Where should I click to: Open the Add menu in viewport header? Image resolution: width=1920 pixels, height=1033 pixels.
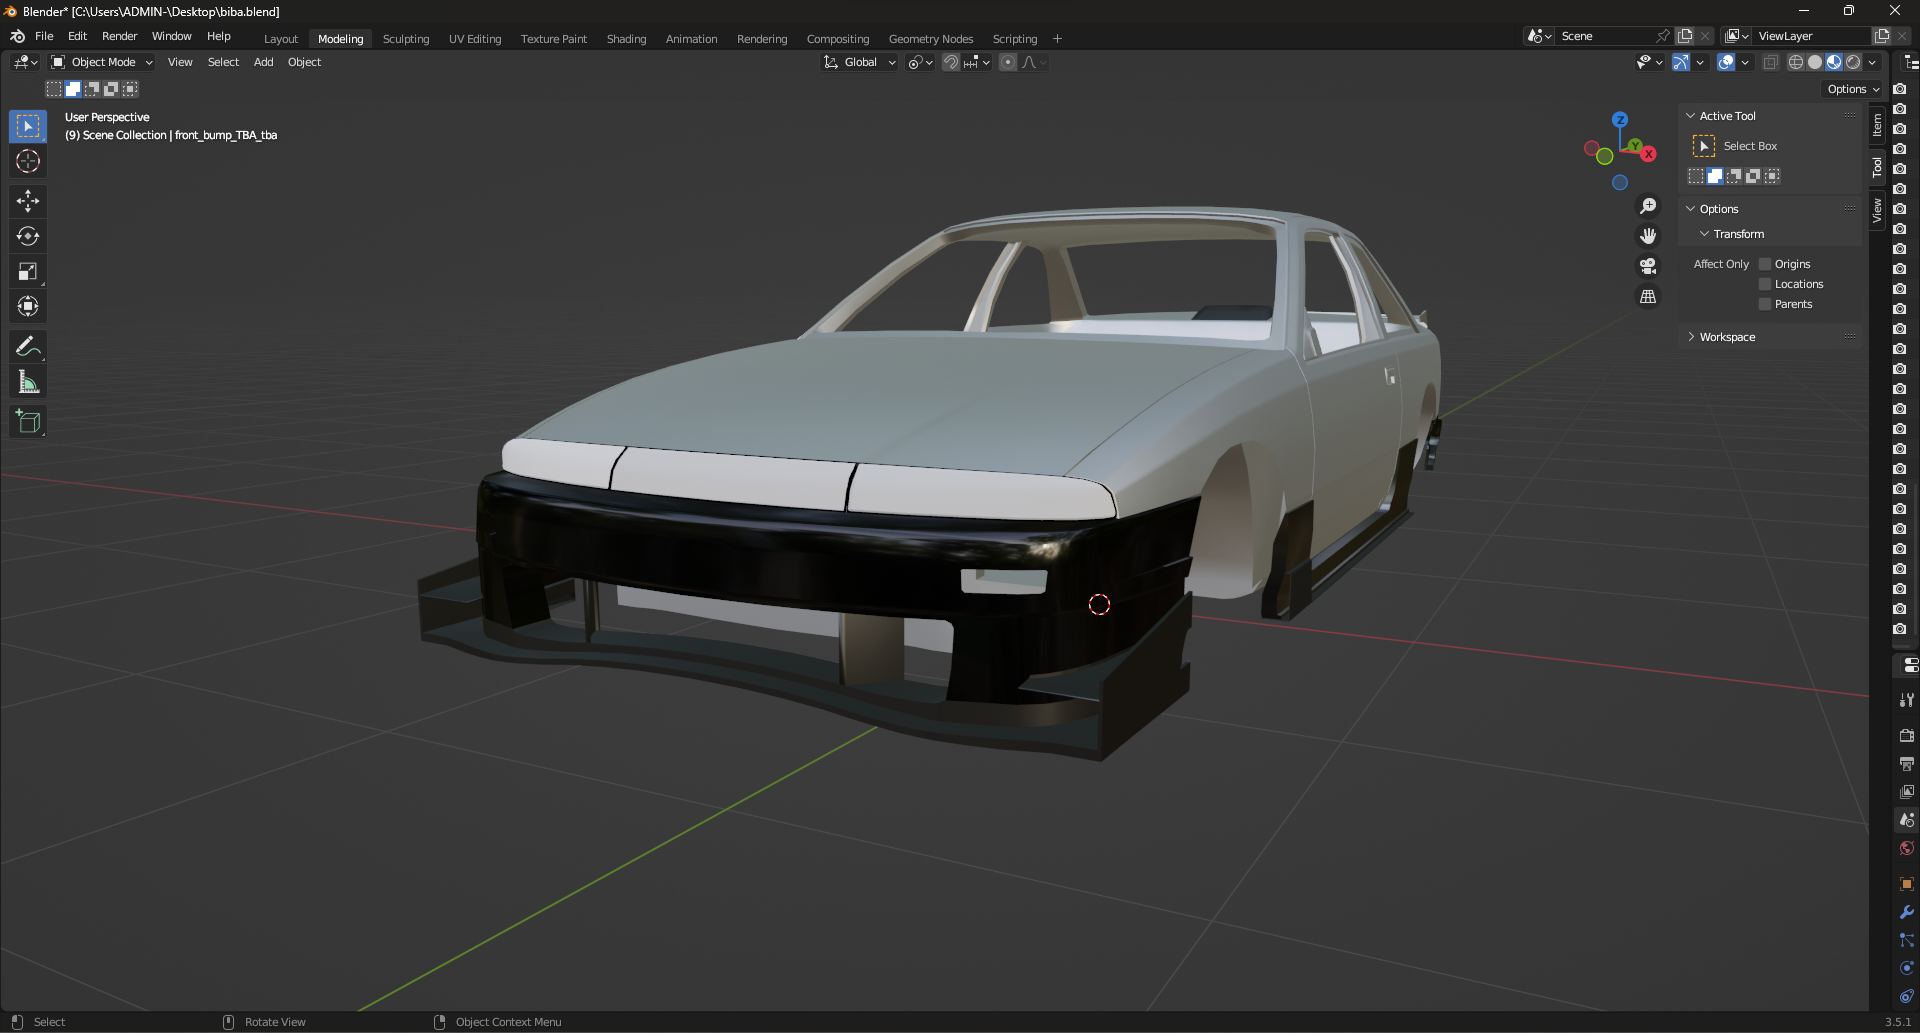263,62
